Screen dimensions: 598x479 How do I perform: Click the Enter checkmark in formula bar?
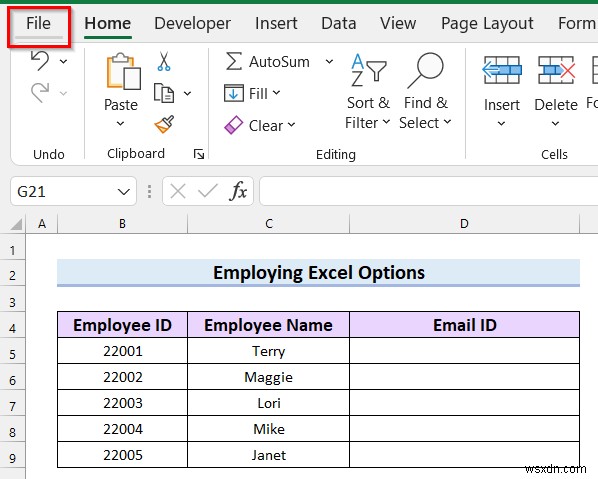point(207,191)
